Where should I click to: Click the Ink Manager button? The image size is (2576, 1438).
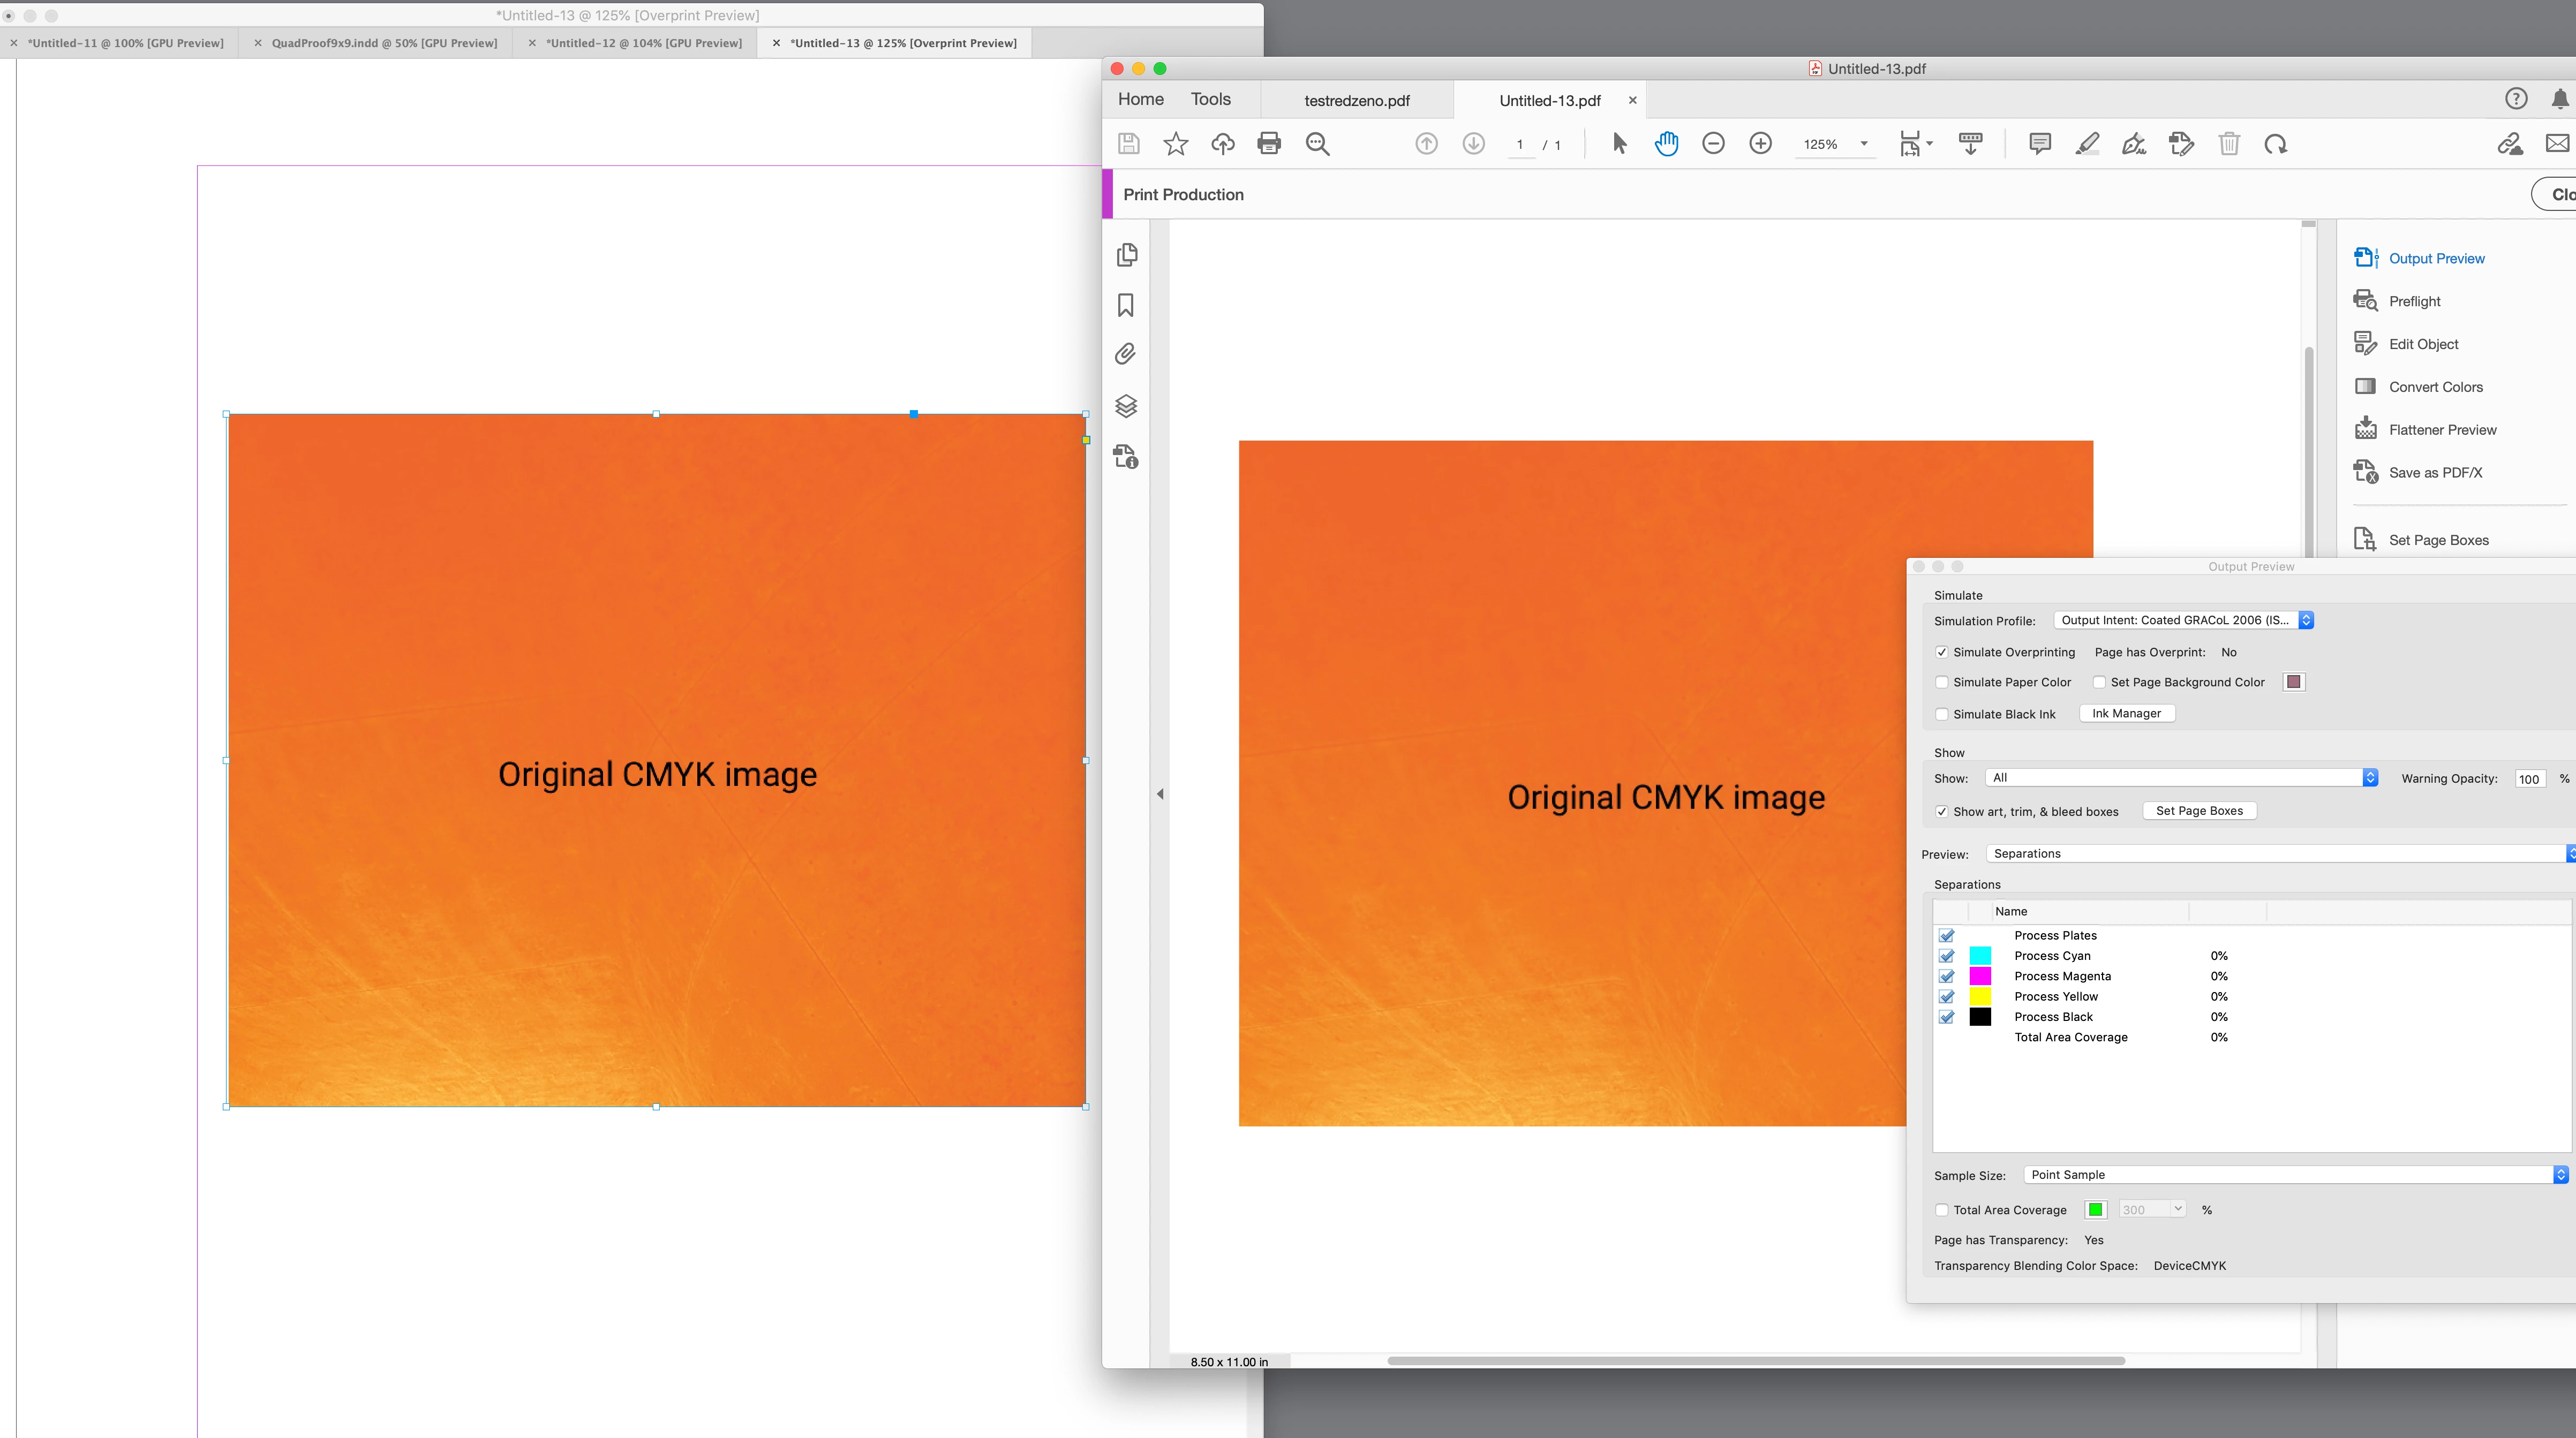[x=2126, y=714]
